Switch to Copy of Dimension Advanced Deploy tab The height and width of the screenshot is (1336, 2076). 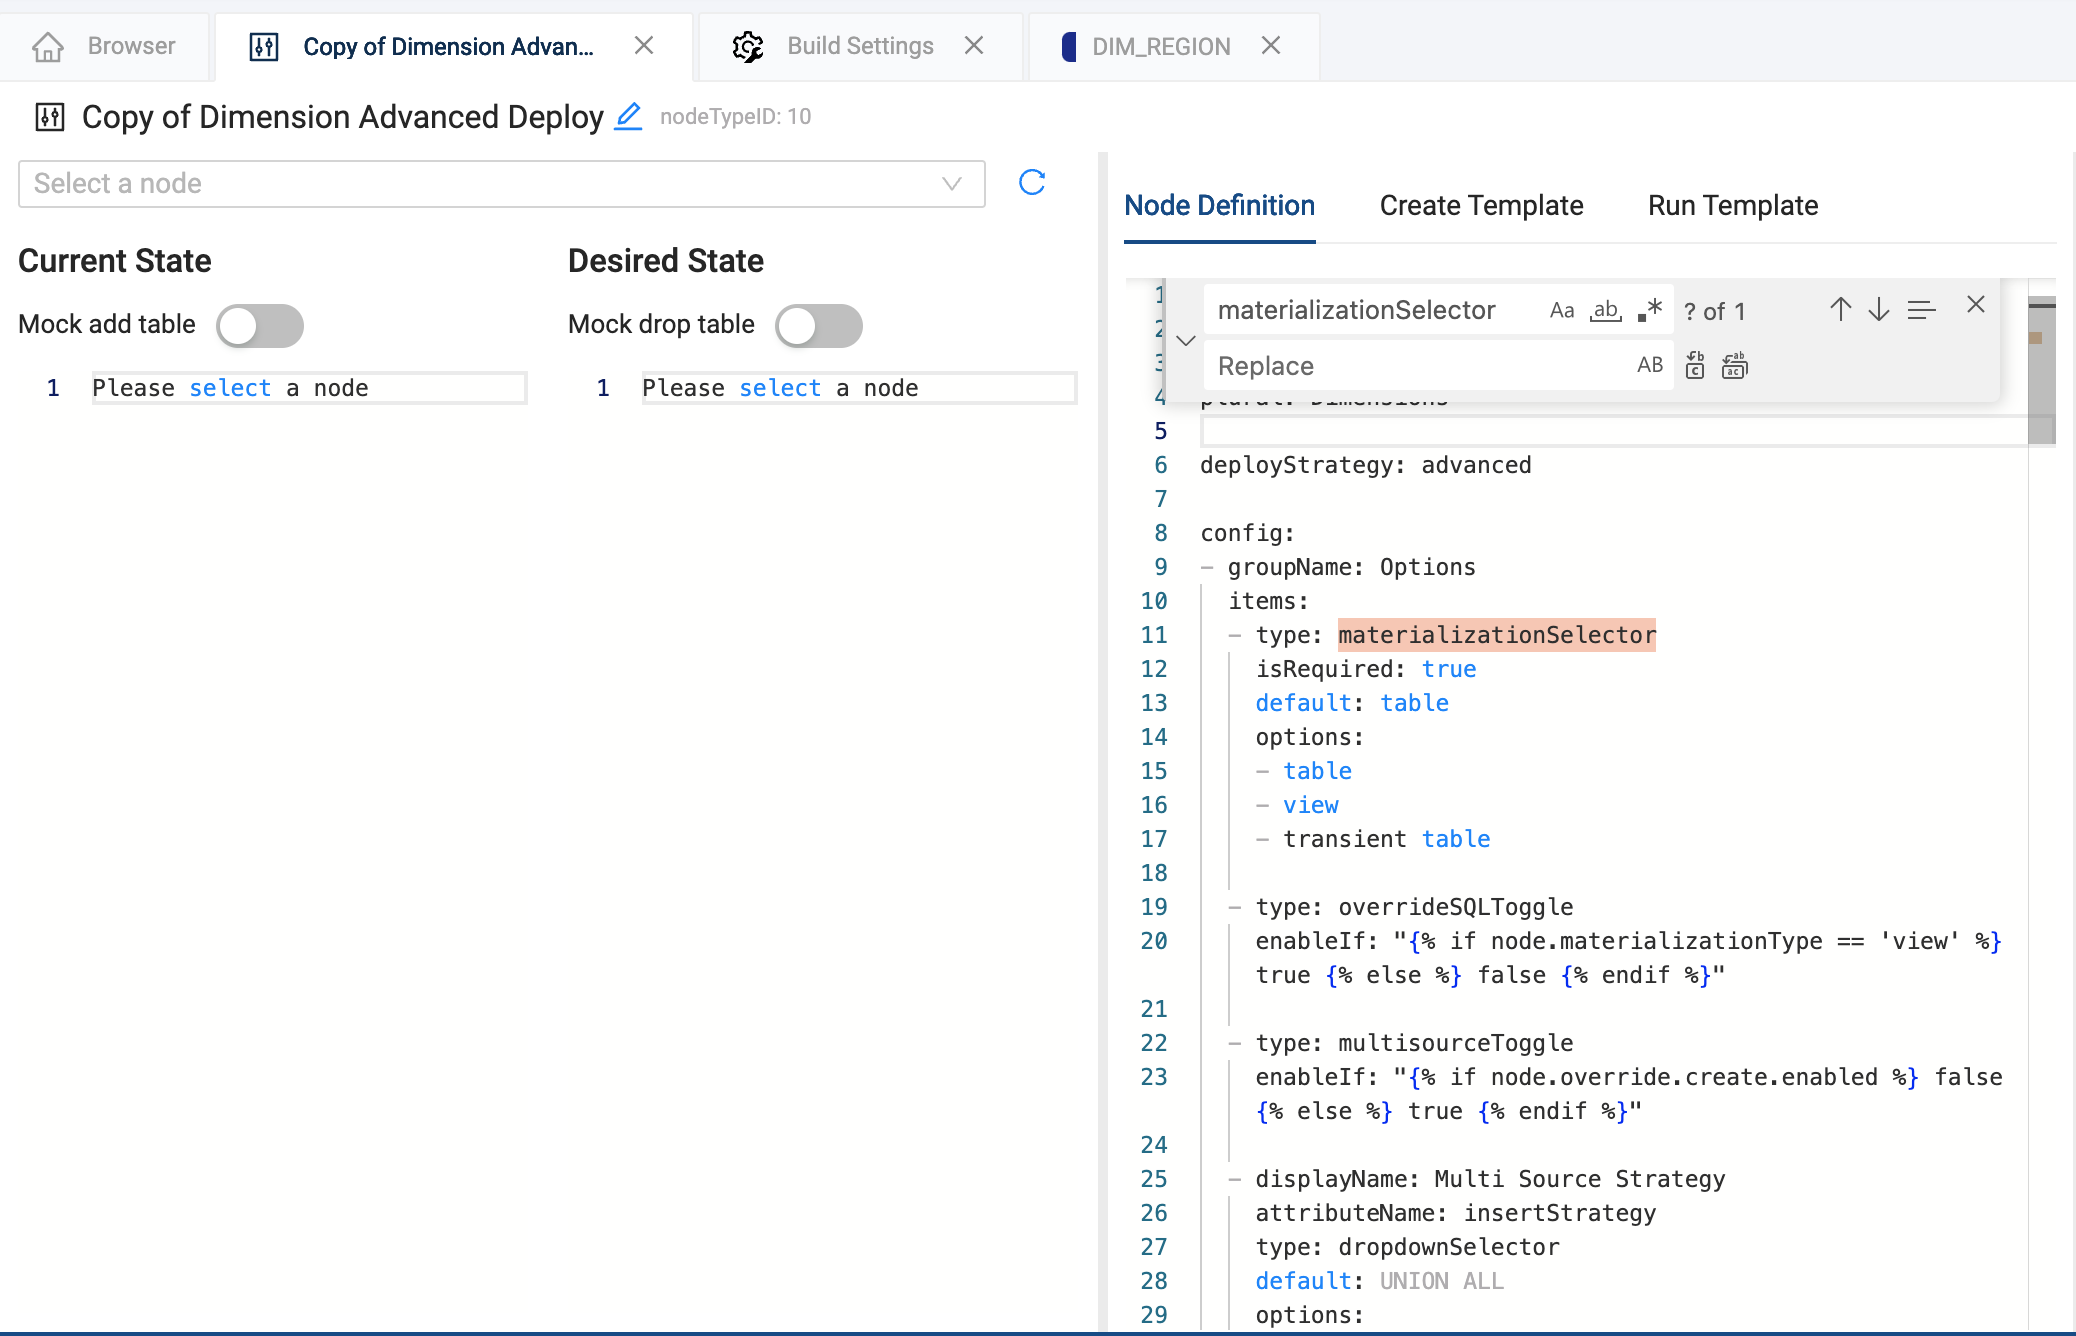point(454,46)
